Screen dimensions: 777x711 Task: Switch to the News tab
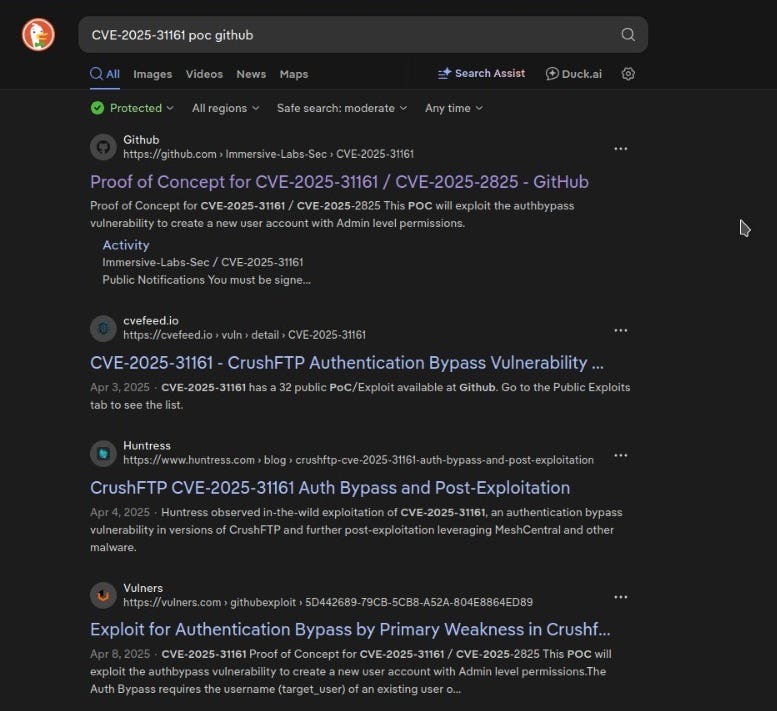point(251,74)
